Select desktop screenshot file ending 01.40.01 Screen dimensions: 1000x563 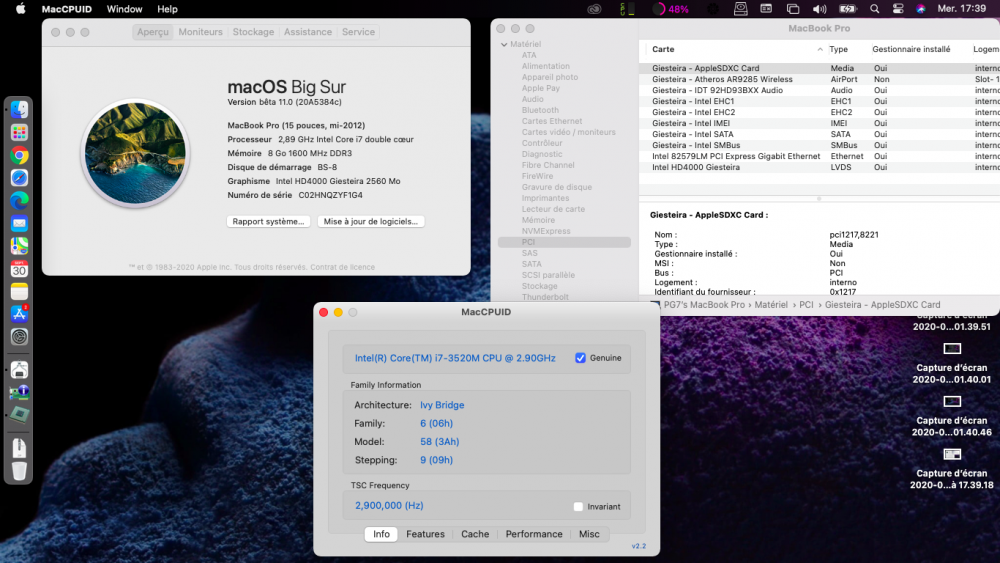[x=952, y=363]
